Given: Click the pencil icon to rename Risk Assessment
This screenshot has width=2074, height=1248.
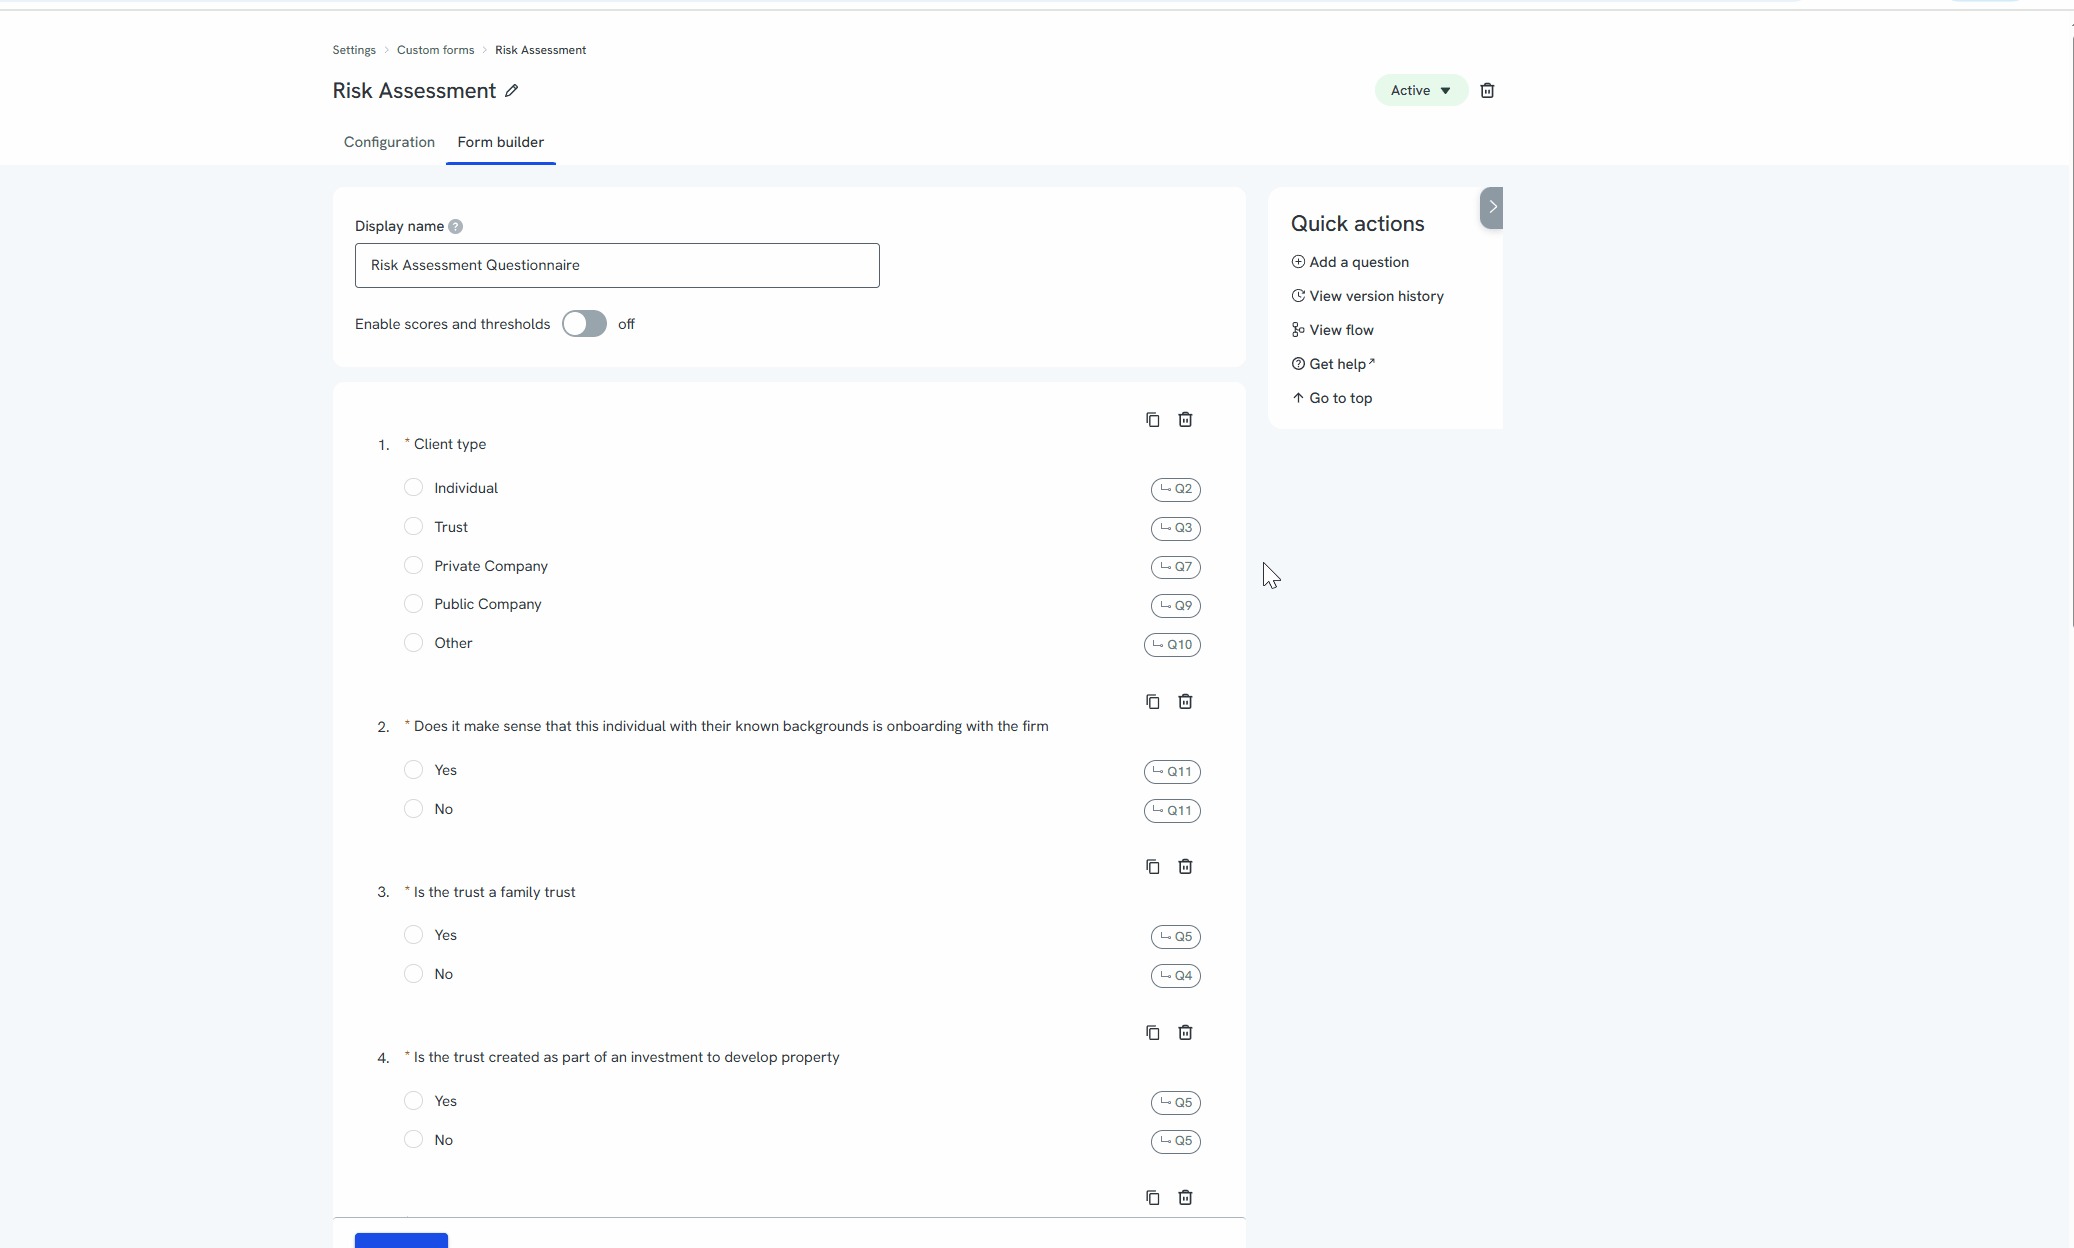Looking at the screenshot, I should [x=511, y=91].
